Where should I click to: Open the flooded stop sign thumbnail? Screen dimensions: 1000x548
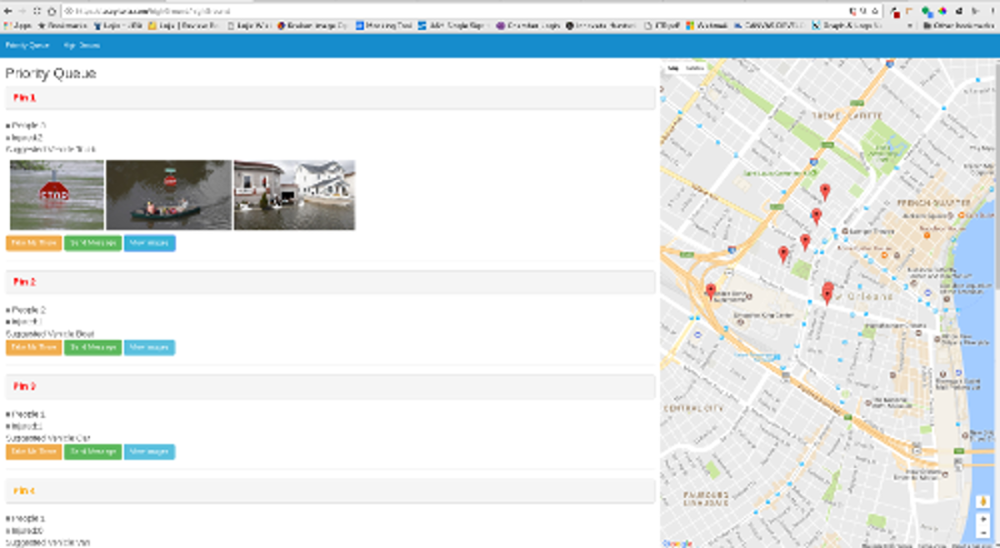coord(57,195)
